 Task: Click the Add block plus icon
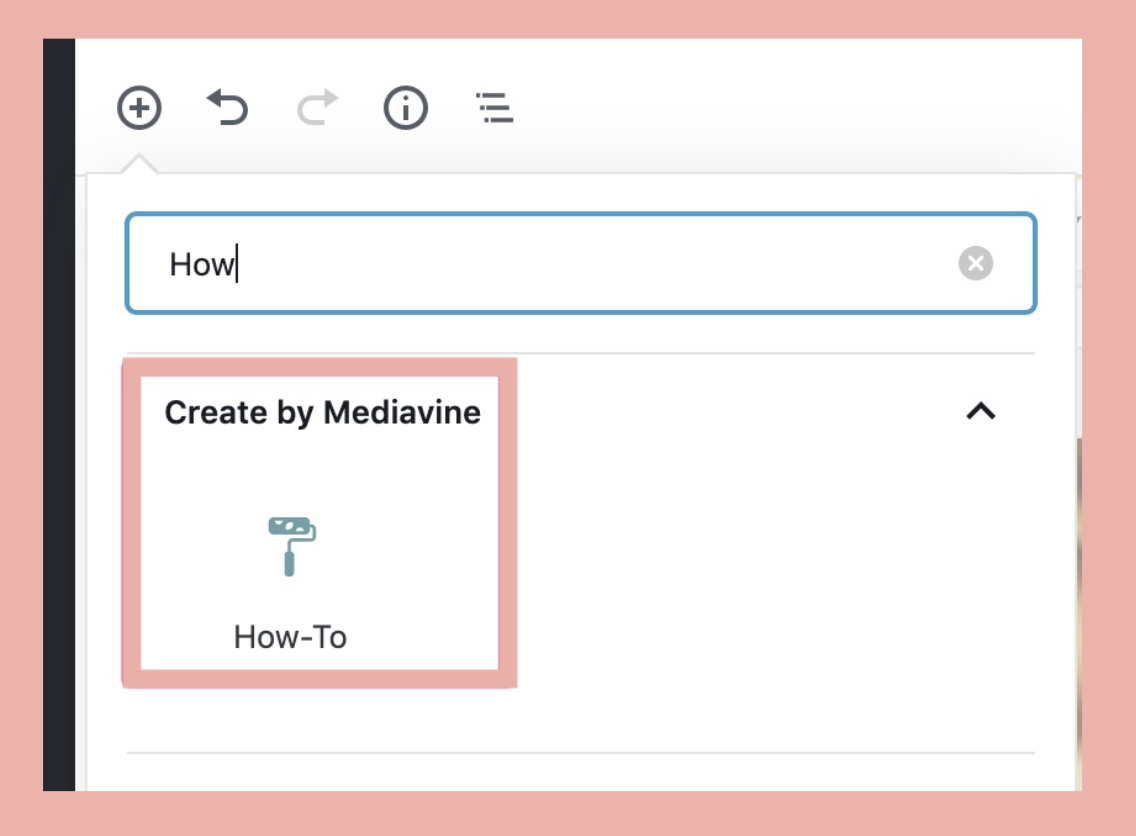tap(139, 107)
